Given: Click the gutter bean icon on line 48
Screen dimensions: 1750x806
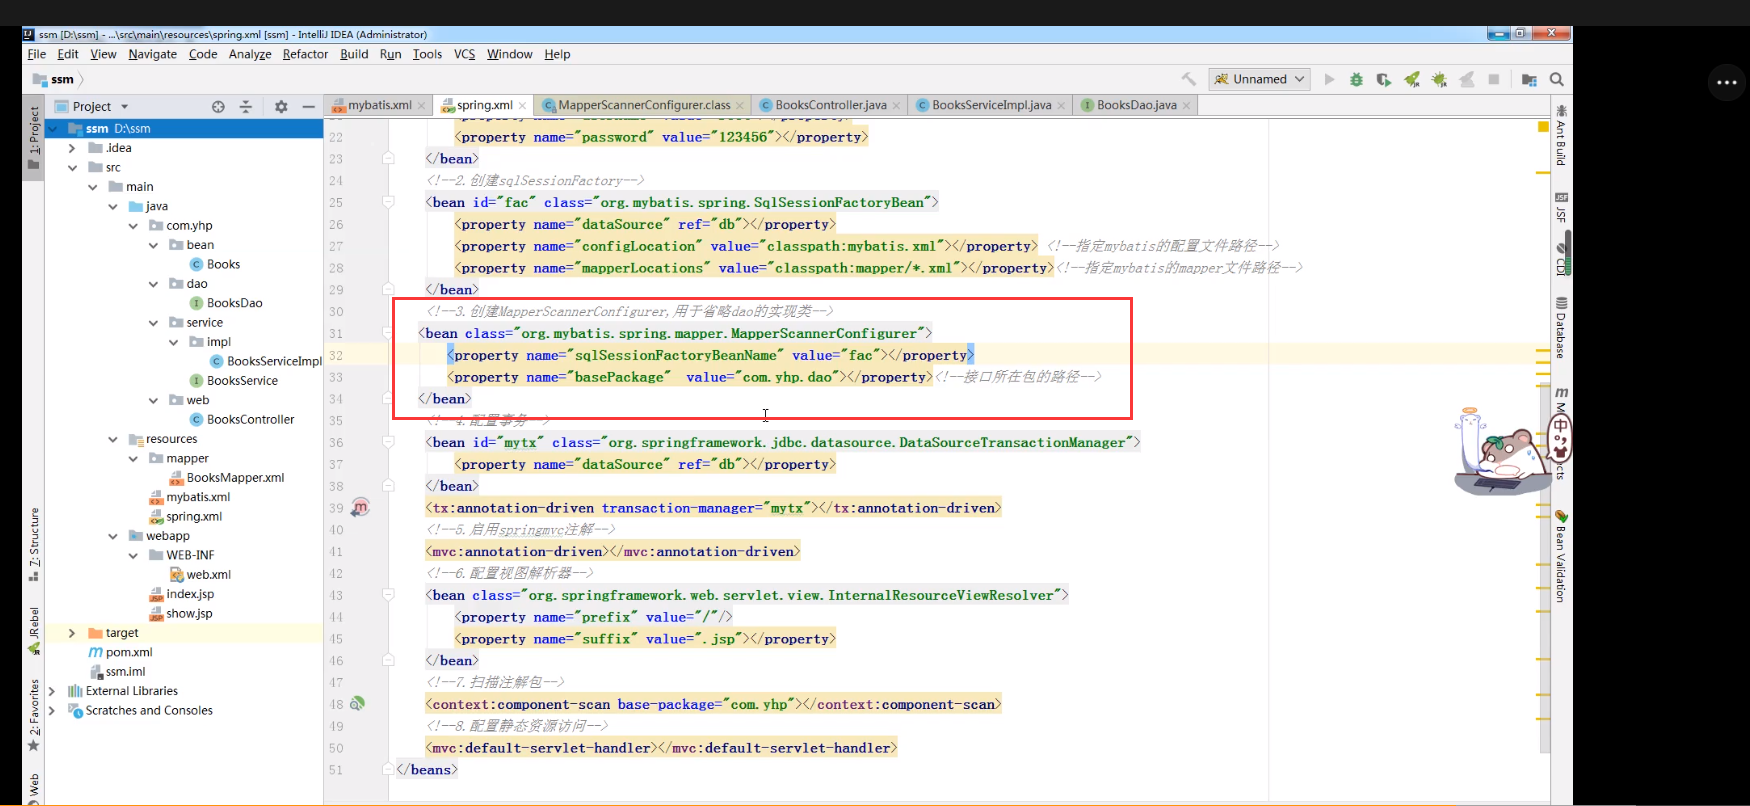Looking at the screenshot, I should (358, 704).
